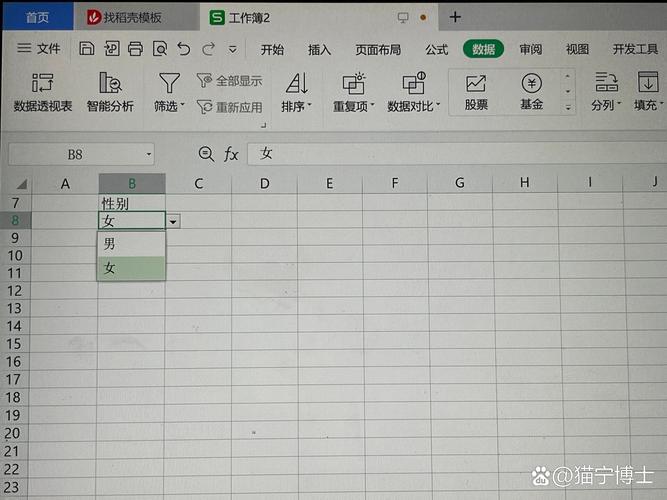Switch to the 页面布局 ribbon tab
Screen dimensions: 667x500
(x=378, y=50)
